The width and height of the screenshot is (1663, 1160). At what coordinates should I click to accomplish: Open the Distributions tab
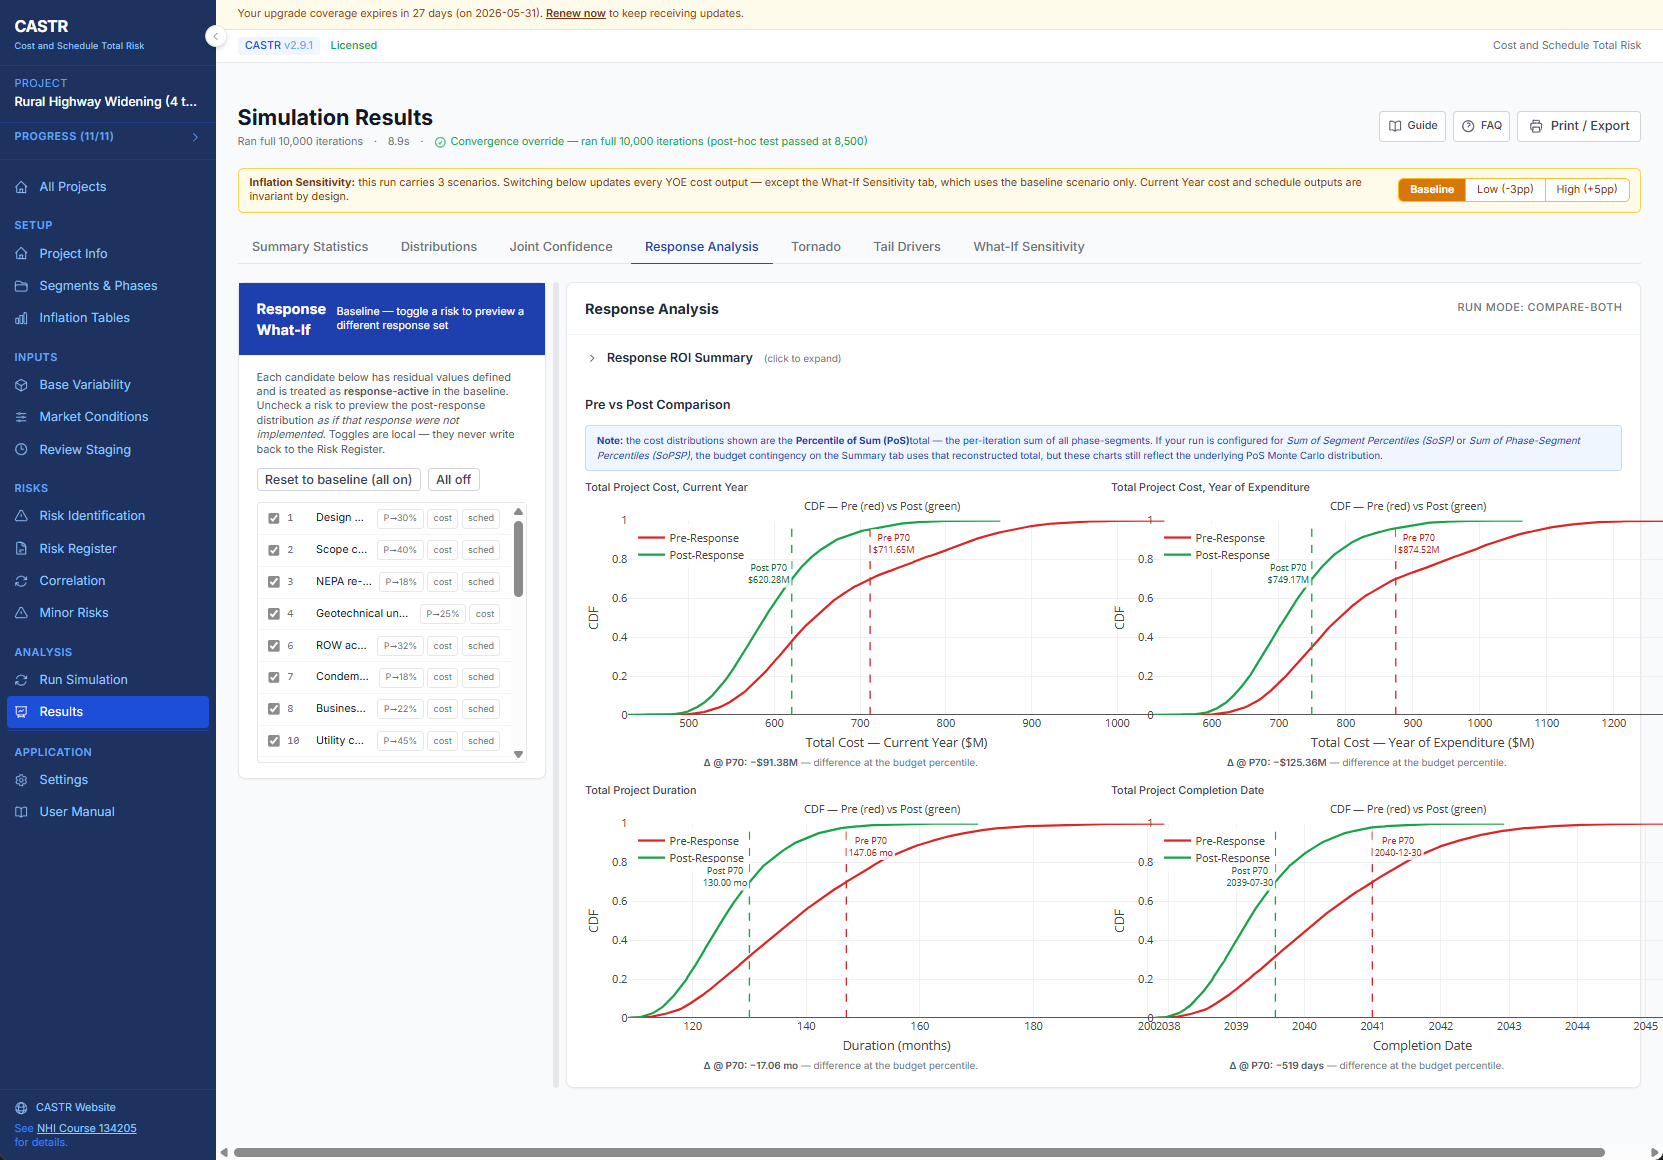coord(439,247)
